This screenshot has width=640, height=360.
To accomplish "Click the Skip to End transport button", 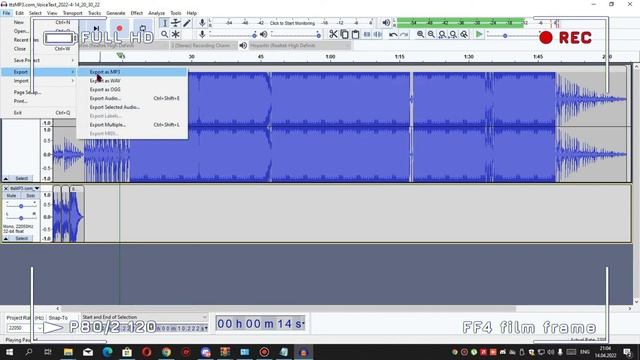I will coord(96,28).
